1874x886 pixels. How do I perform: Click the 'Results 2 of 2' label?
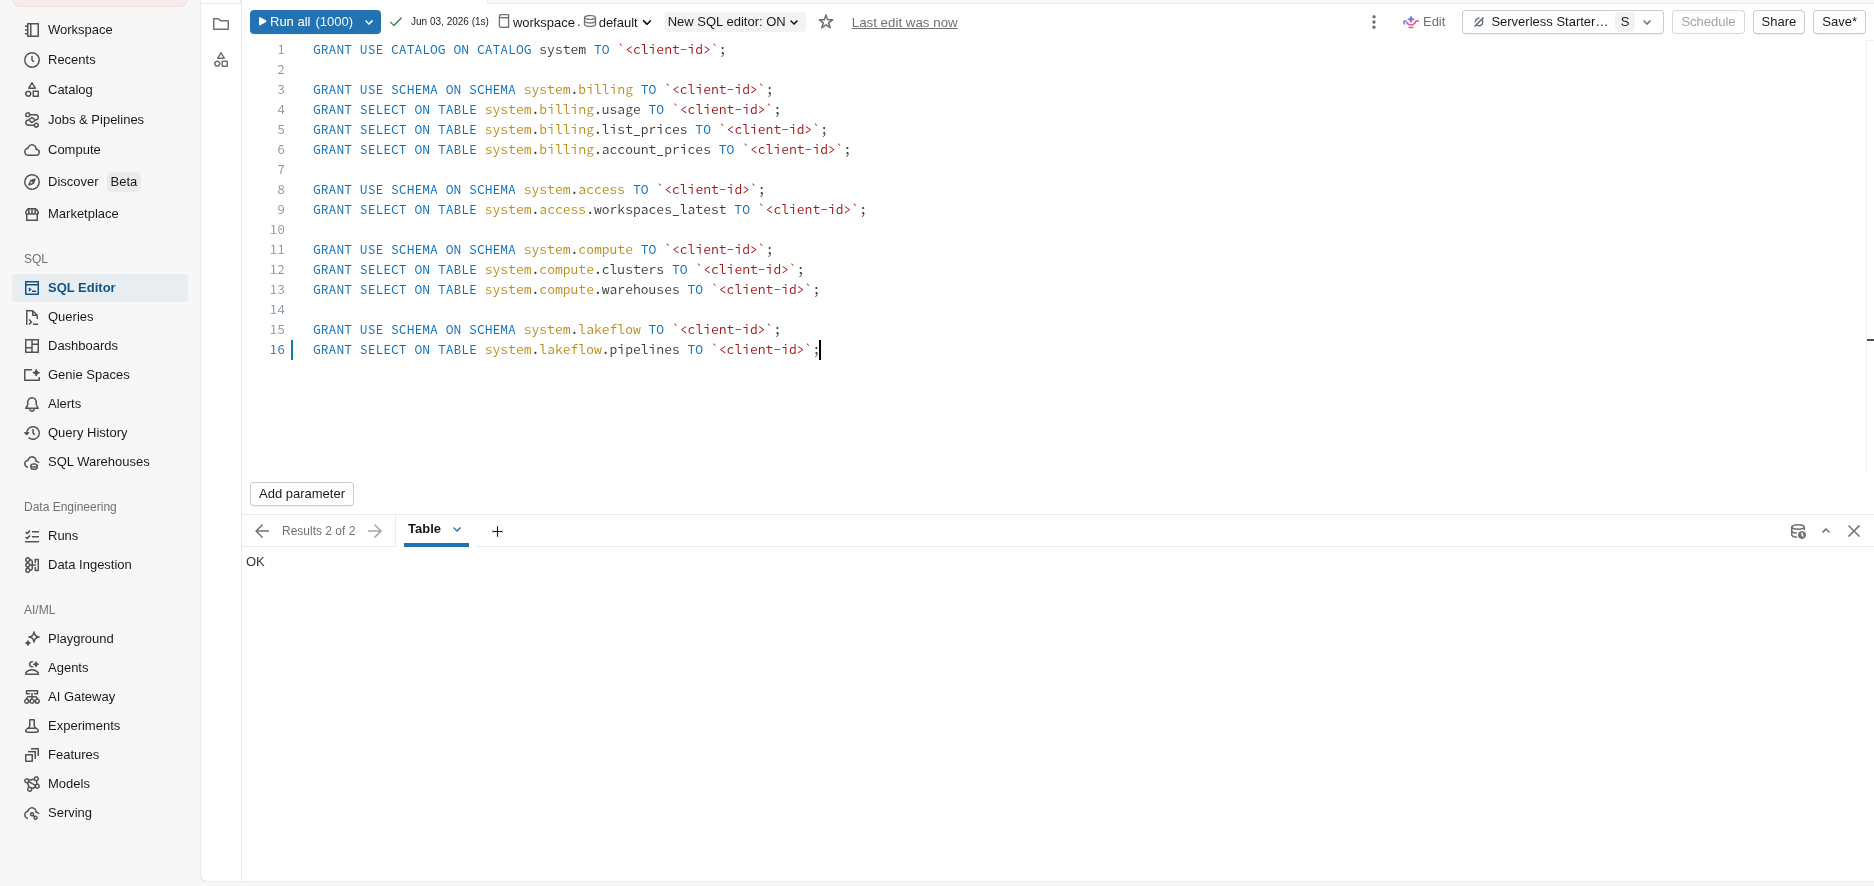coord(318,531)
